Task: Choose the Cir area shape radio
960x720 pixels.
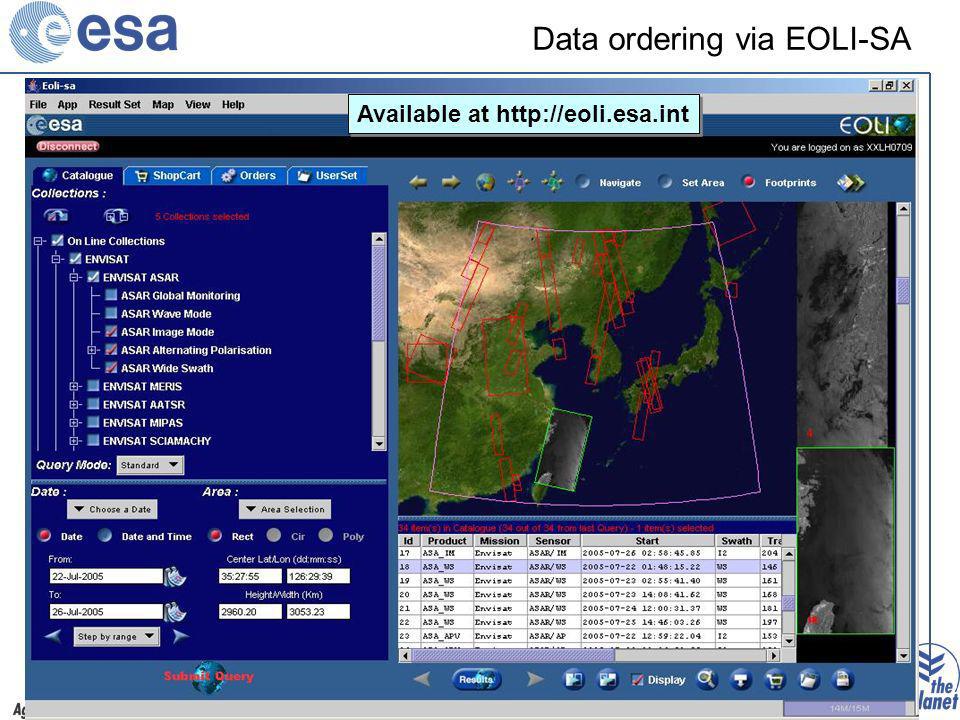Action: click(x=274, y=536)
